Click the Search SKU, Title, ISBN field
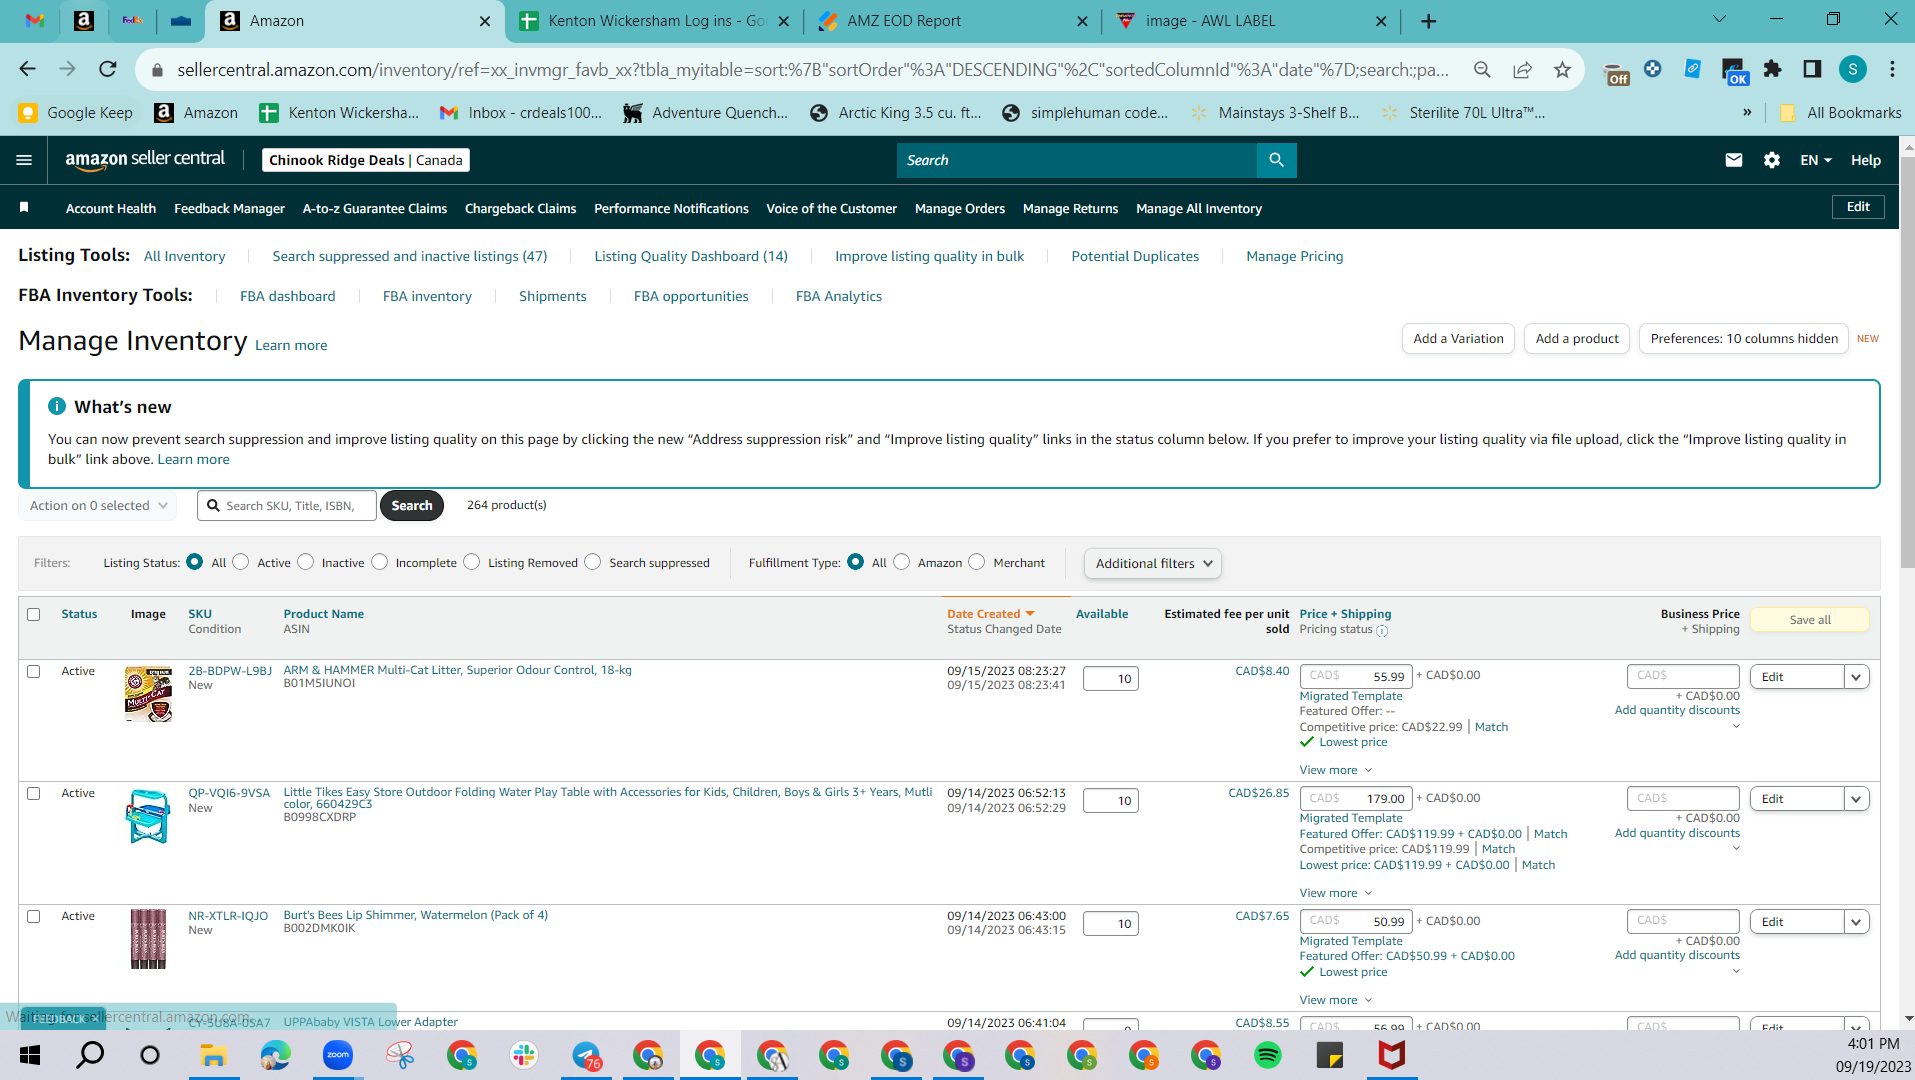 click(287, 506)
